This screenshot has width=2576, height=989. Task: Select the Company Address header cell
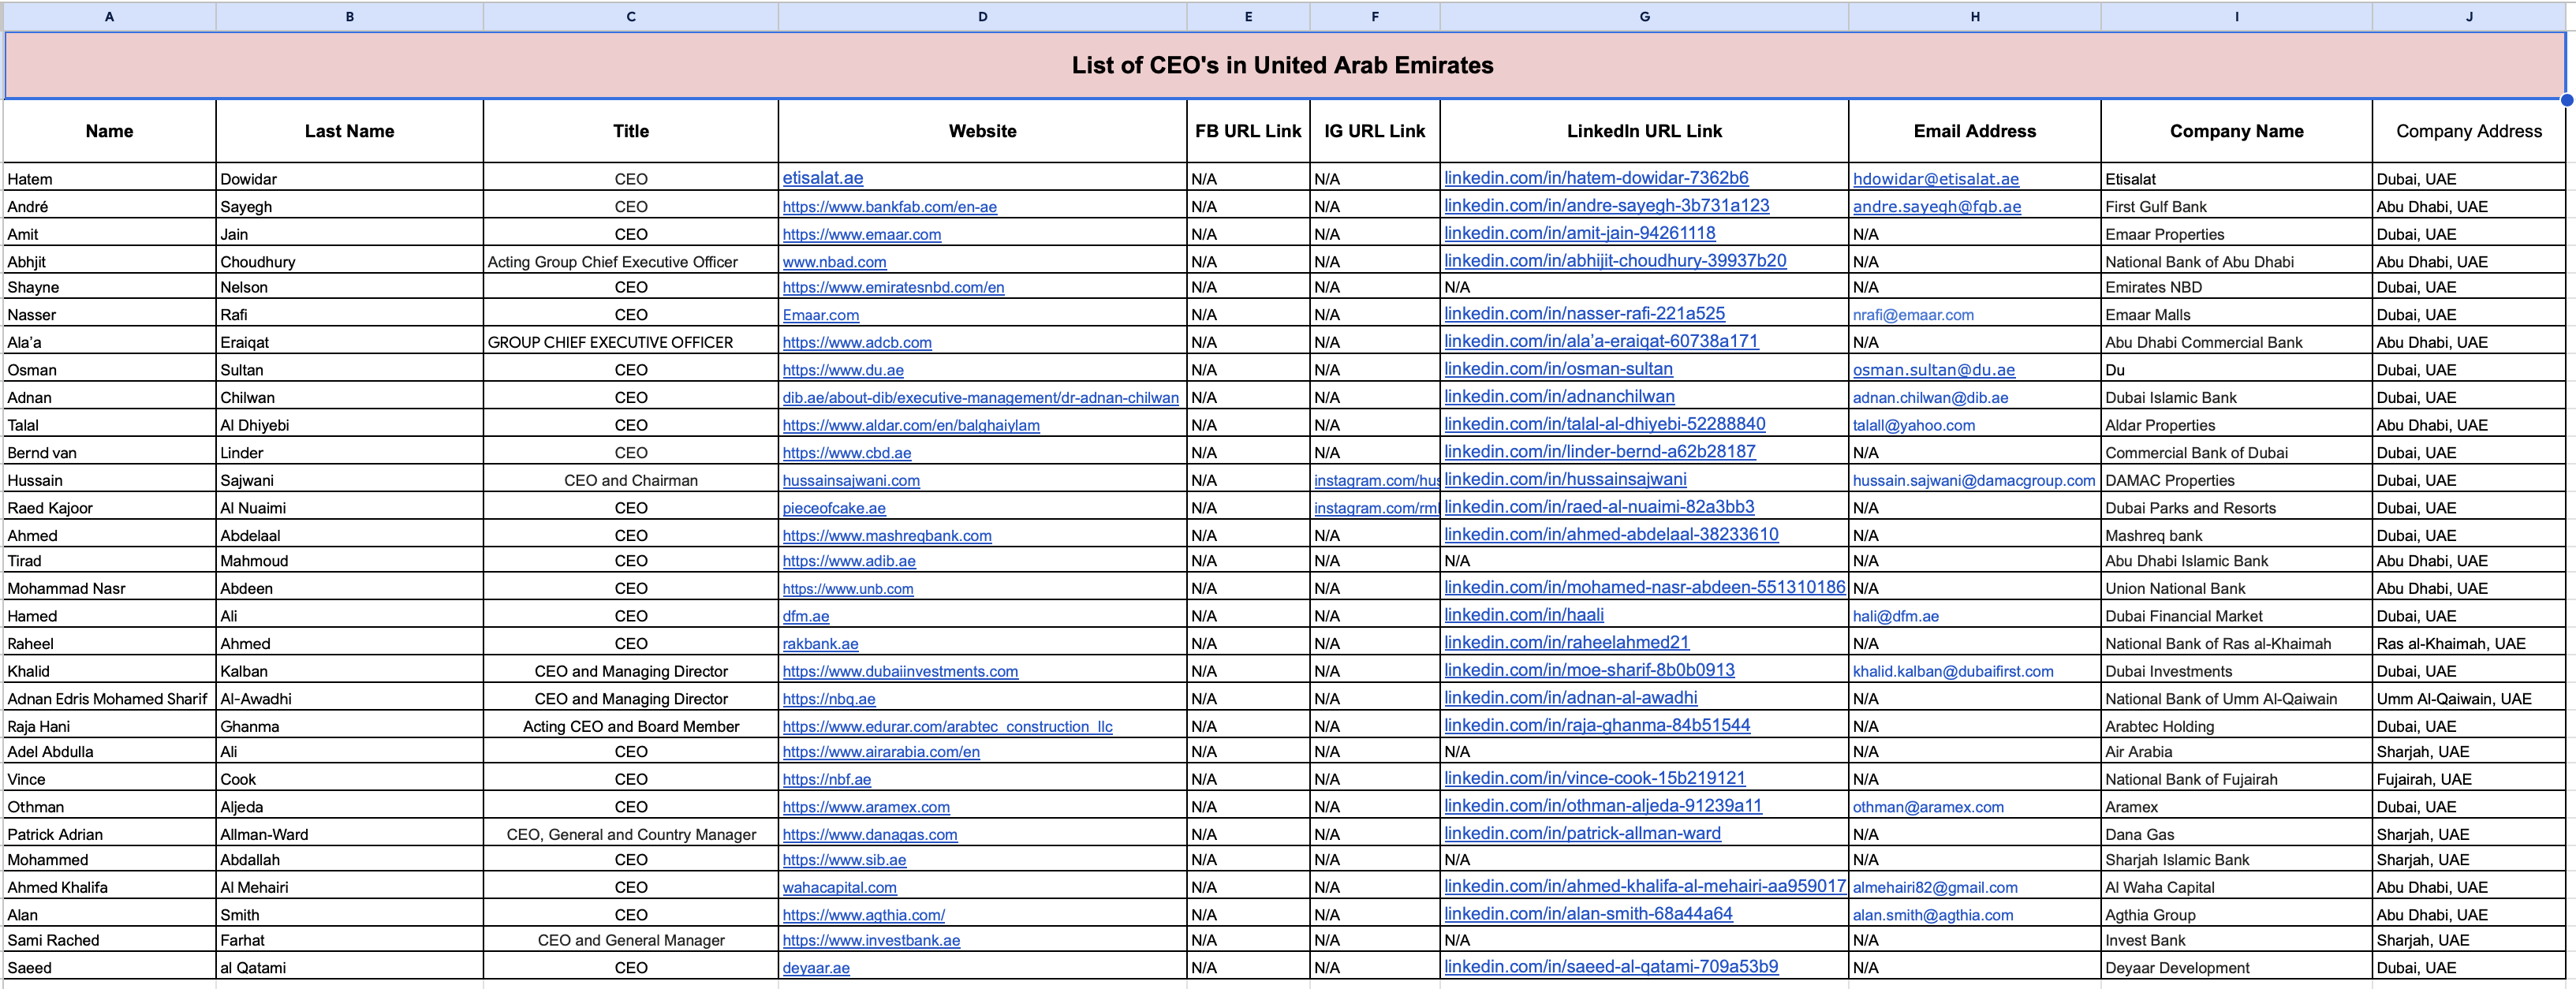tap(2469, 131)
